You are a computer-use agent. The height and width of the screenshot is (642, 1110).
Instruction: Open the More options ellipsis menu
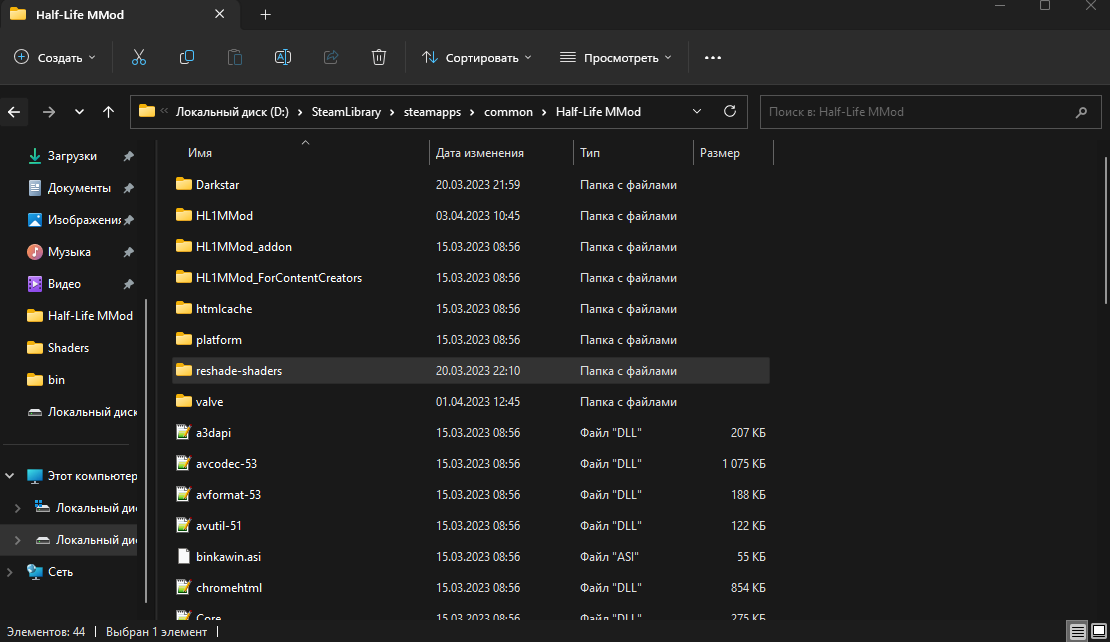[713, 57]
